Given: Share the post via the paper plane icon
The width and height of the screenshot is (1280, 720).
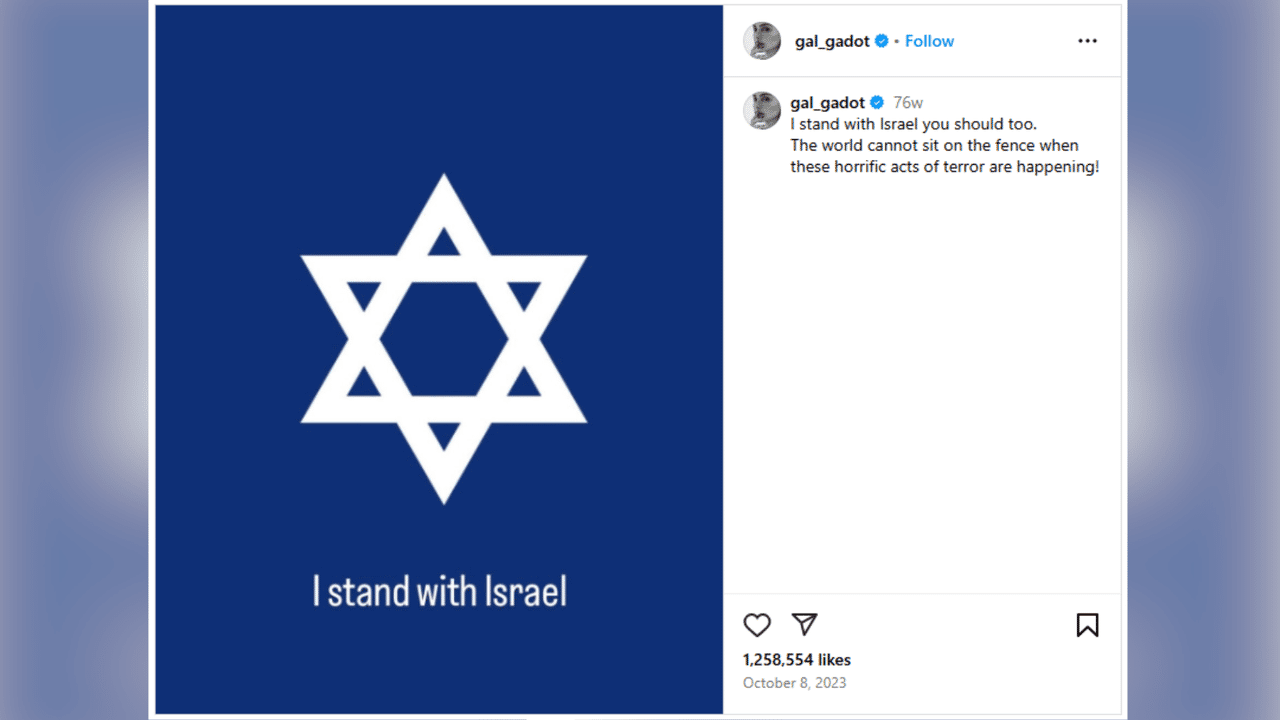Looking at the screenshot, I should pyautogui.click(x=804, y=624).
